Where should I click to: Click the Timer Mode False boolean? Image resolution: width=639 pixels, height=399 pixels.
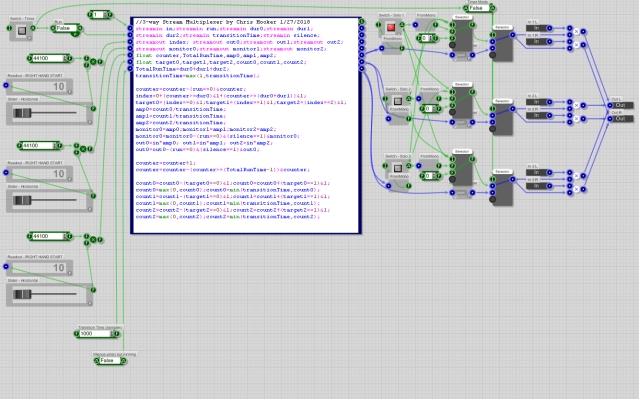click(479, 8)
